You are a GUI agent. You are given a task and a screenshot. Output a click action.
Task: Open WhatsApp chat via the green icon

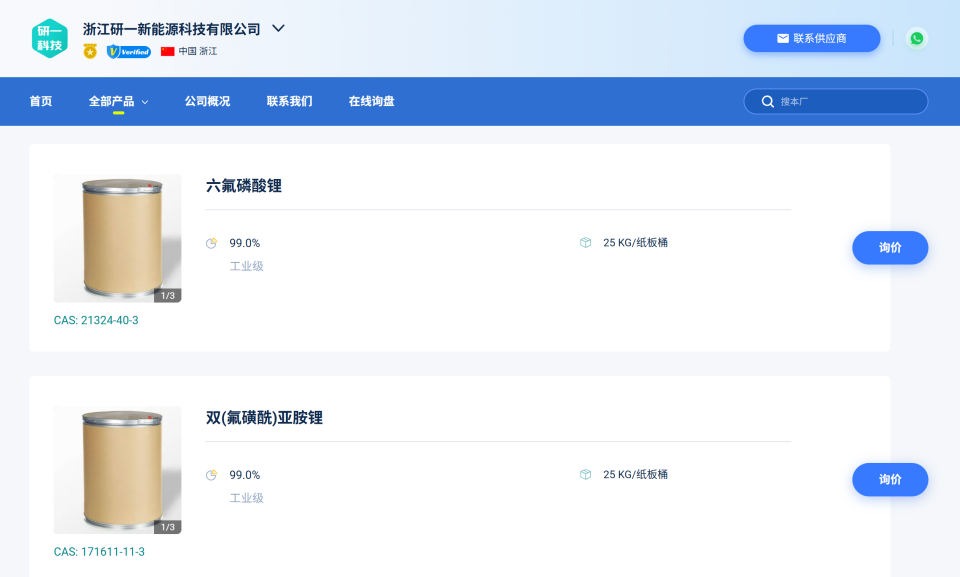(918, 38)
